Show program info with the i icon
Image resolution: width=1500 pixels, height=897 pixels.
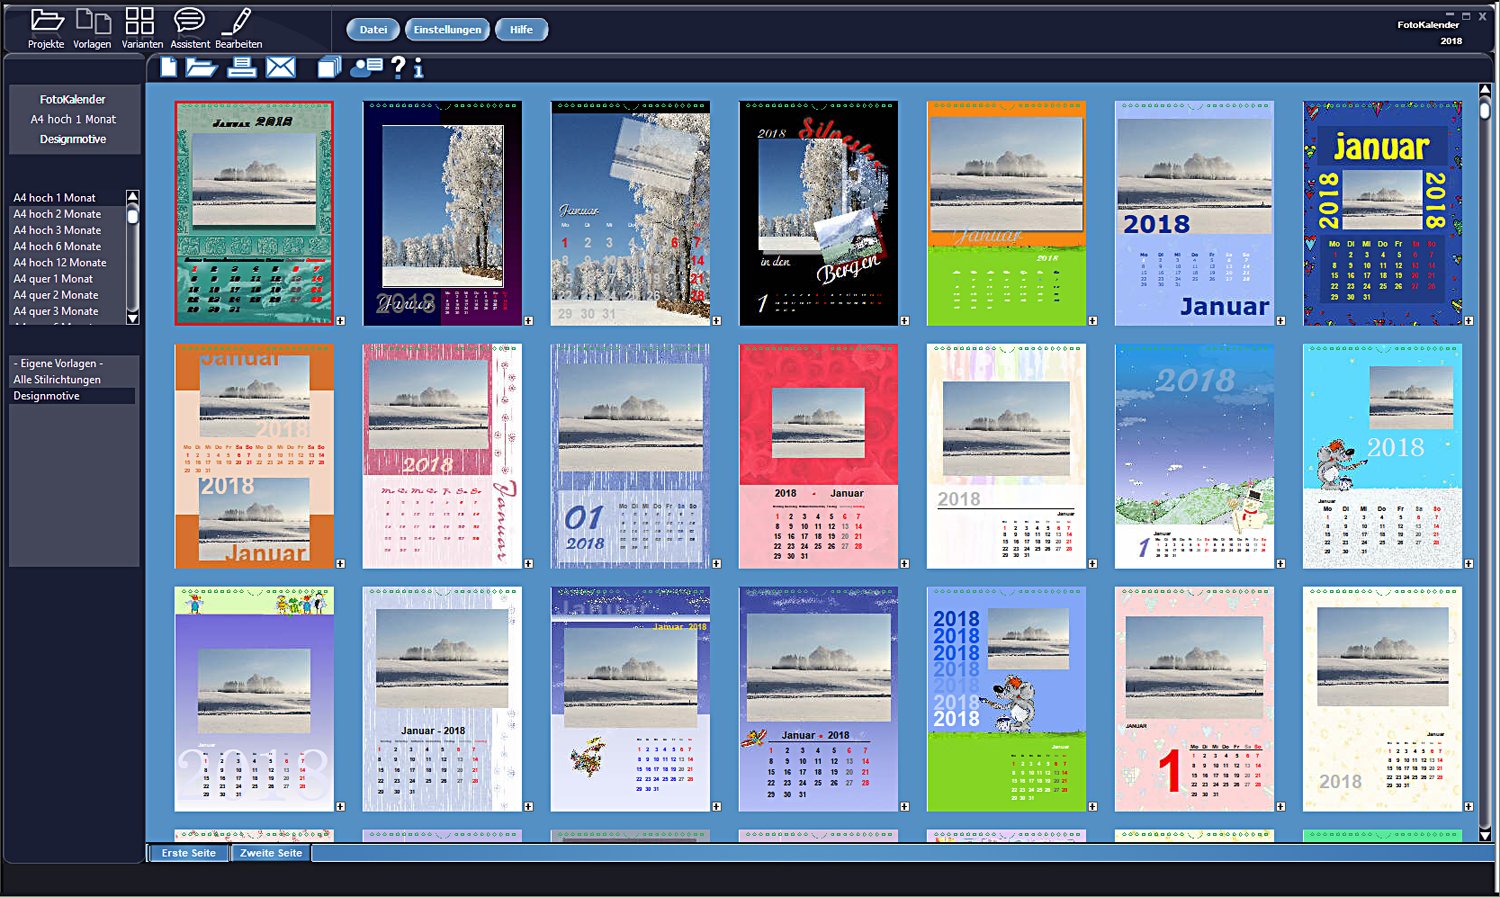[x=418, y=67]
